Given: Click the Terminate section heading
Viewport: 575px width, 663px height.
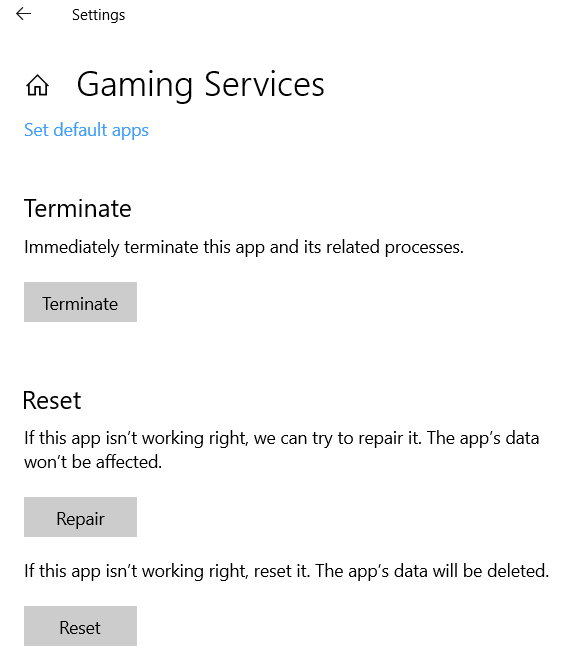Looking at the screenshot, I should 78,208.
